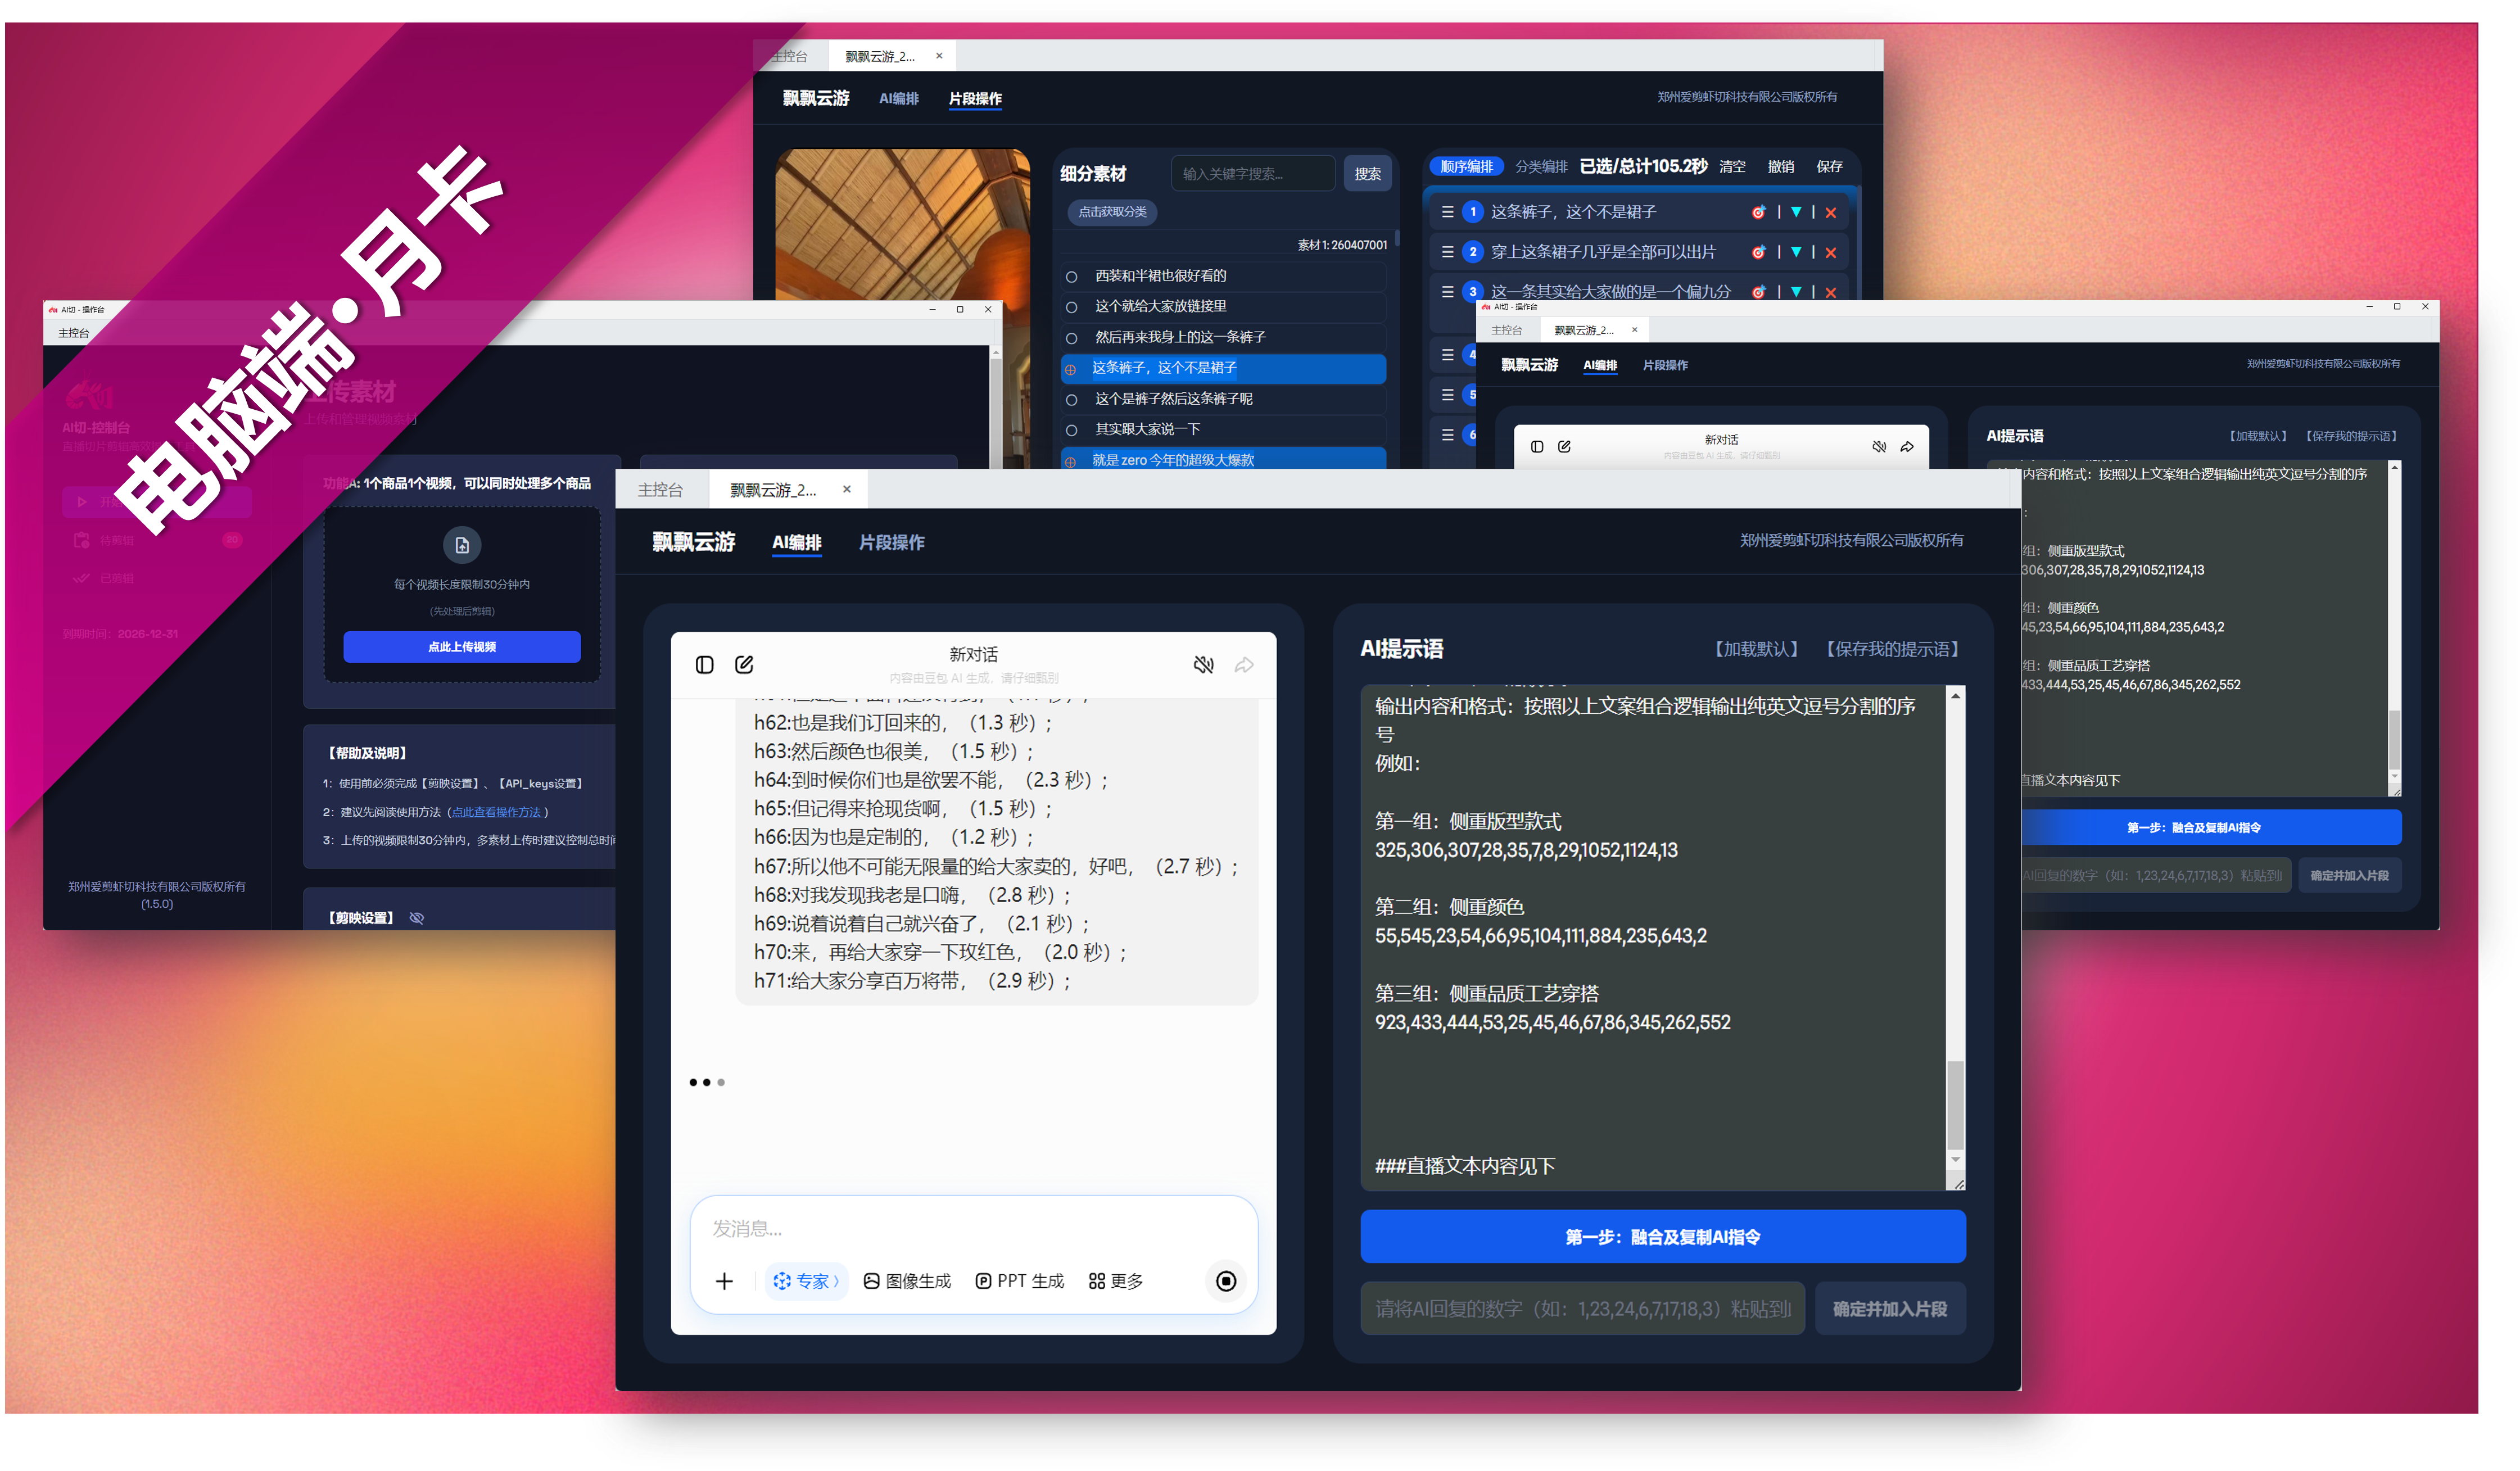This screenshot has width=2520, height=1471.
Task: Click the muted speaker icon in front chat
Action: pyautogui.click(x=1204, y=665)
